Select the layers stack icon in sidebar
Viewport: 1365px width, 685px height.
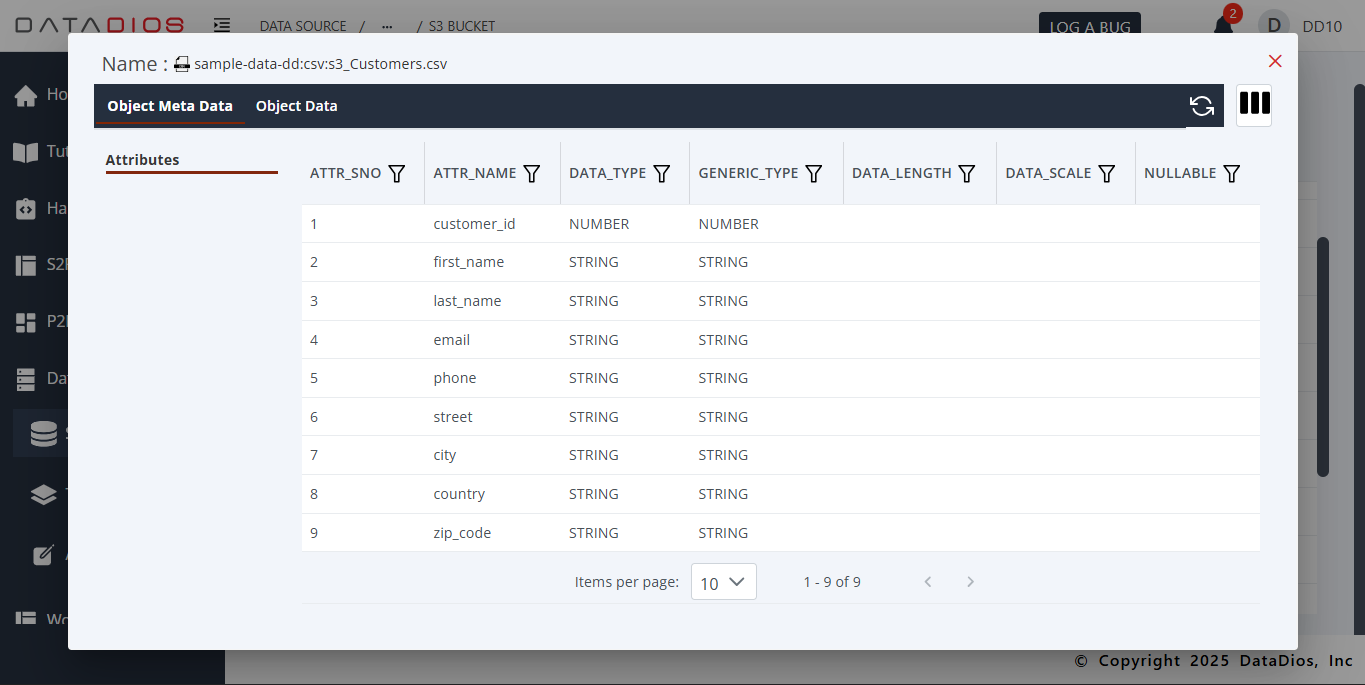pos(42,494)
